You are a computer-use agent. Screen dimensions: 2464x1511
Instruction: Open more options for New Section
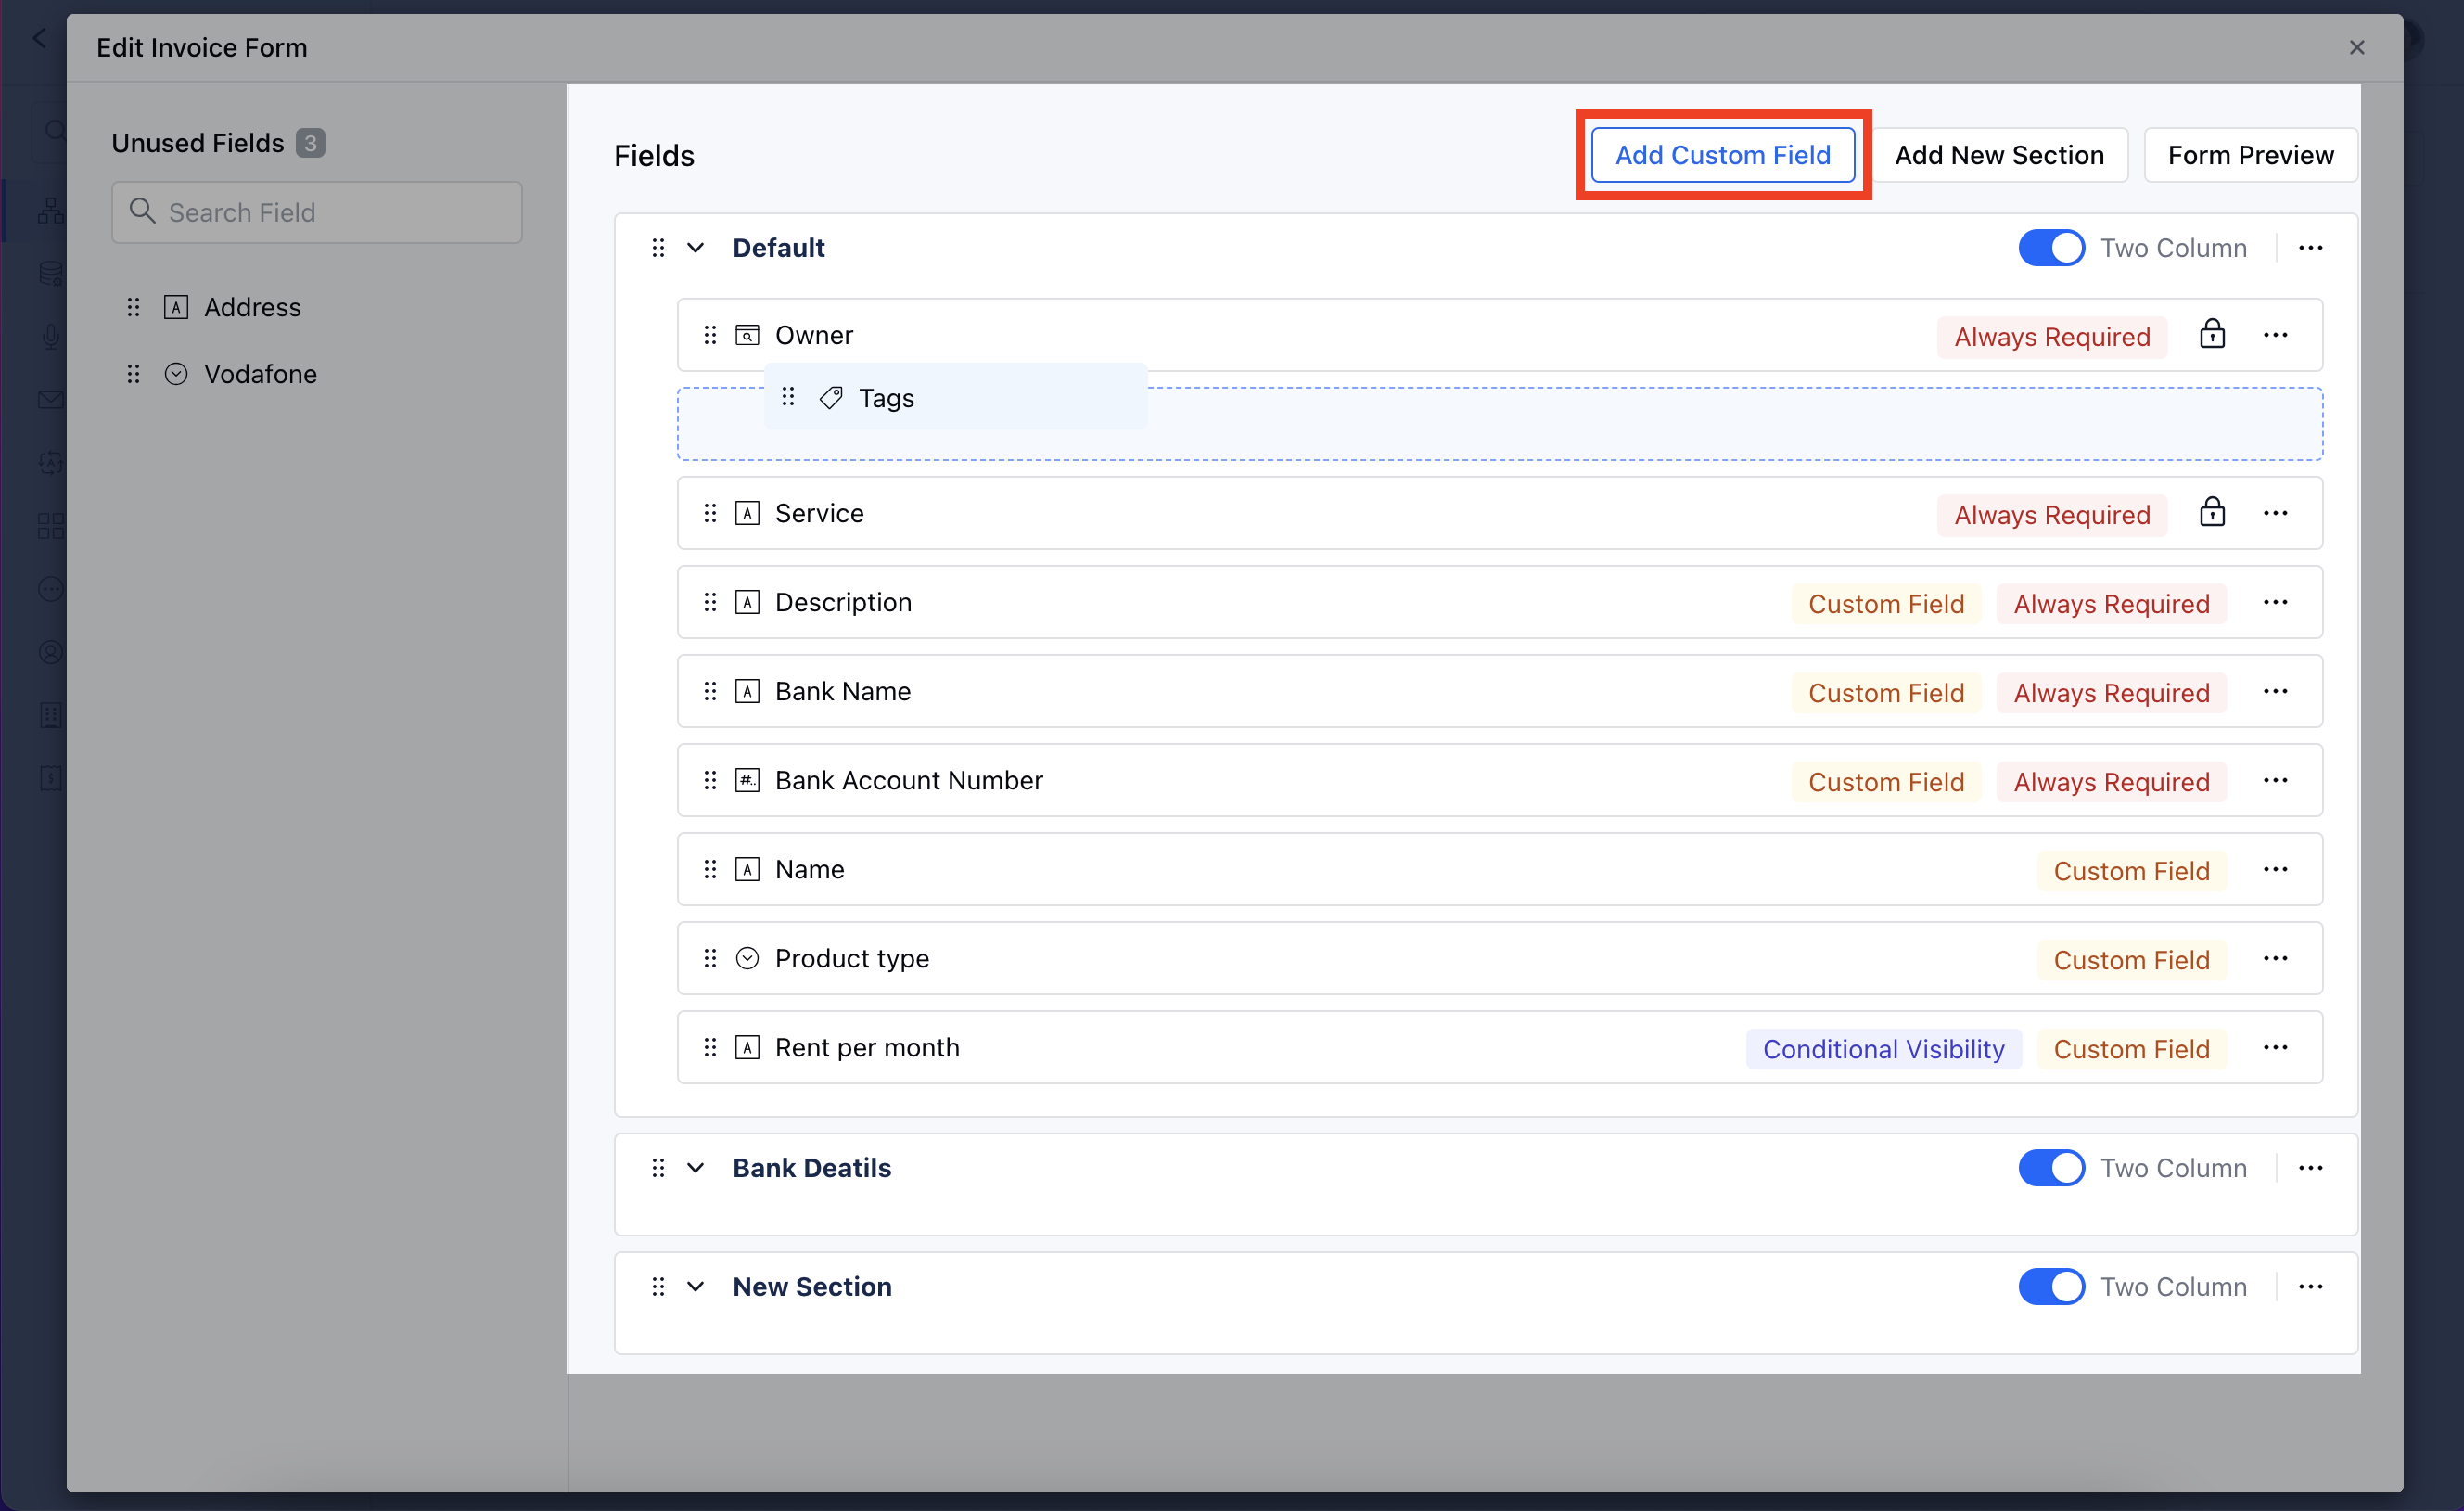tap(2310, 1287)
